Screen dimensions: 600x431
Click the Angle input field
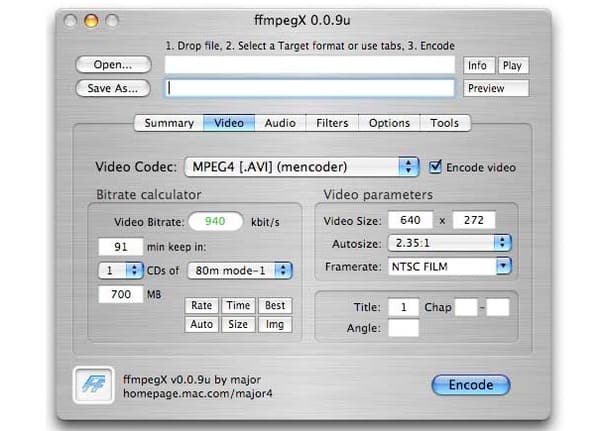pos(403,328)
